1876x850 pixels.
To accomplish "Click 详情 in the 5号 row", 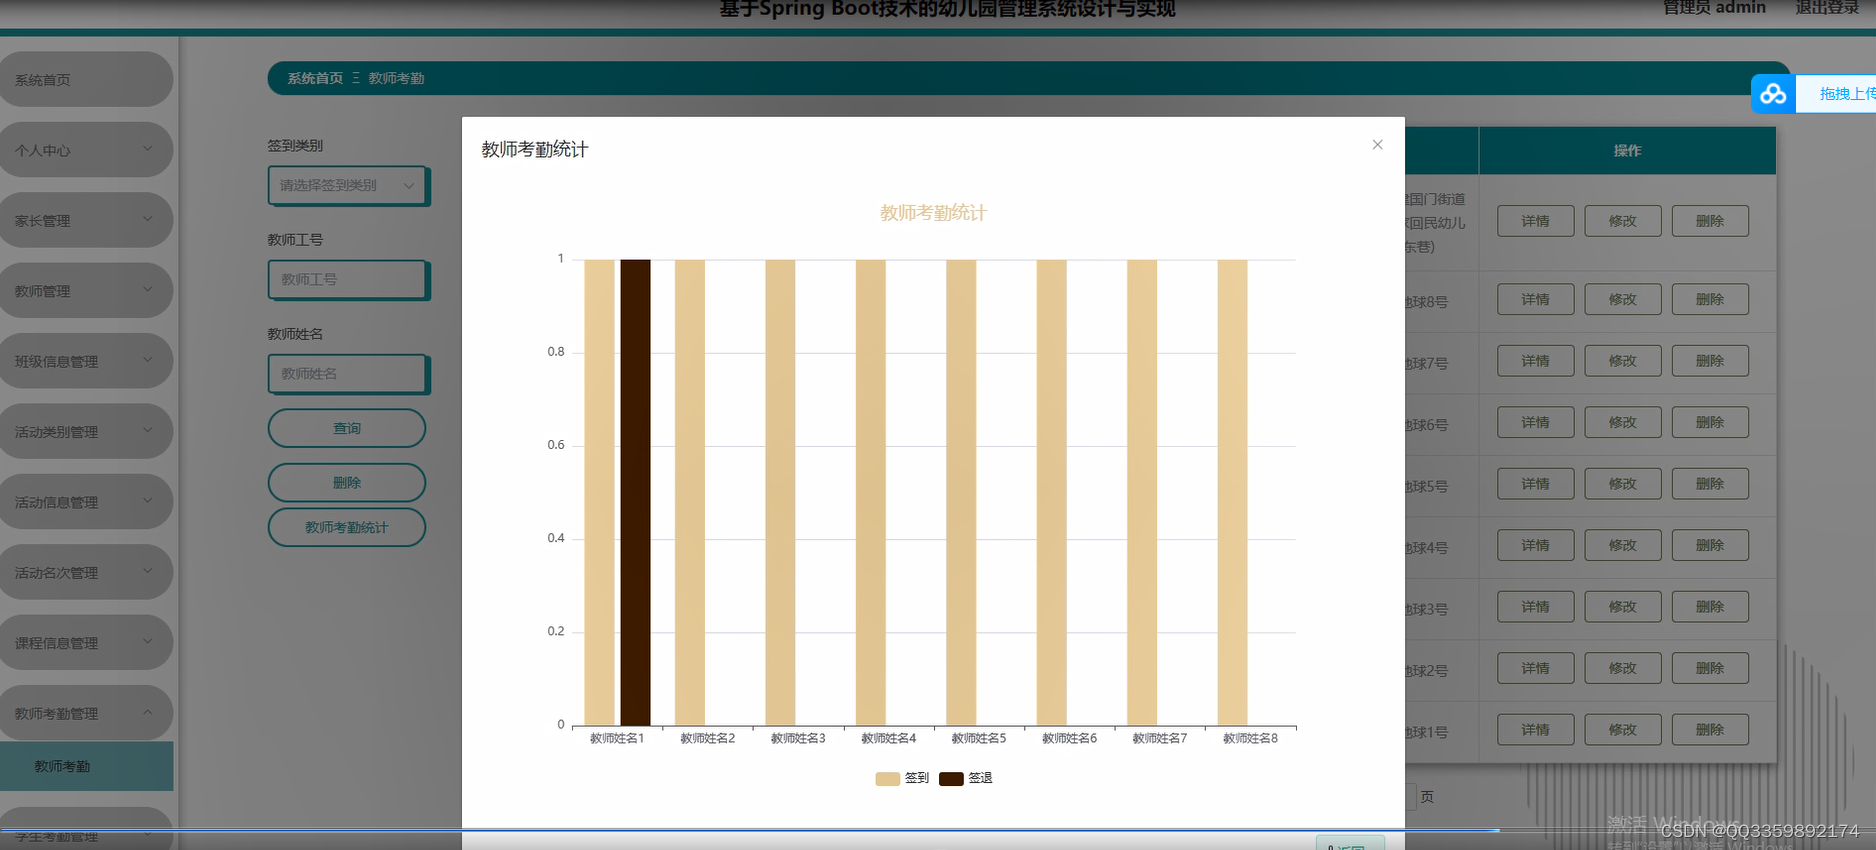I will coord(1535,484).
